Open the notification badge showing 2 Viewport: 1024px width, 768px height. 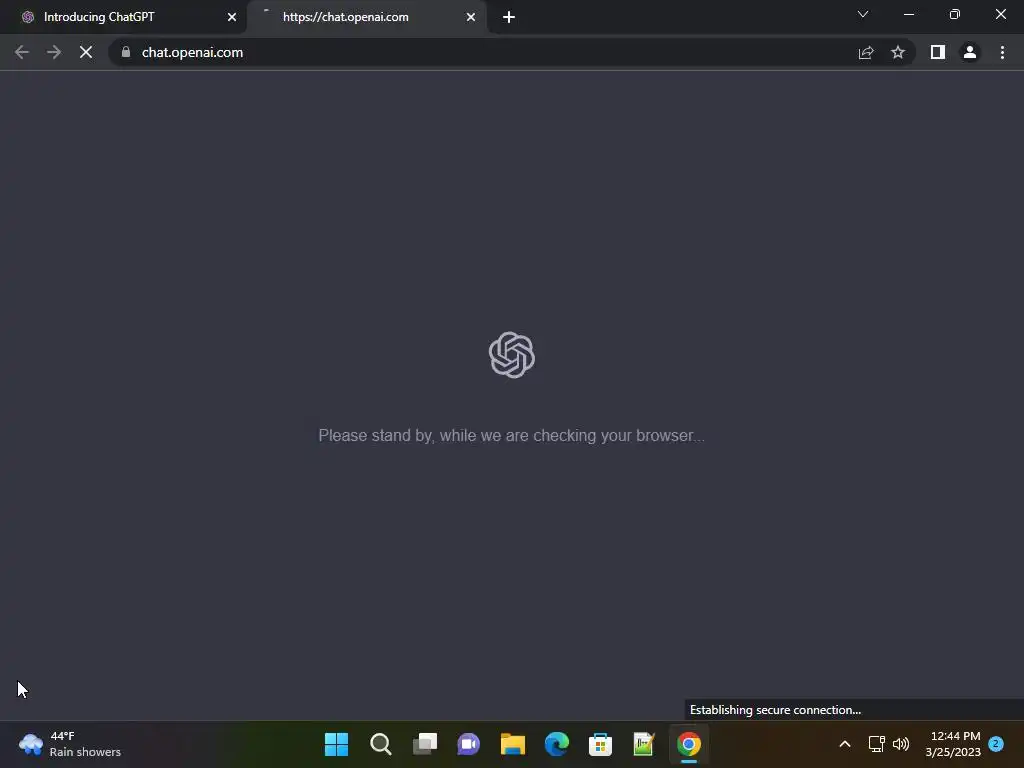tap(996, 743)
